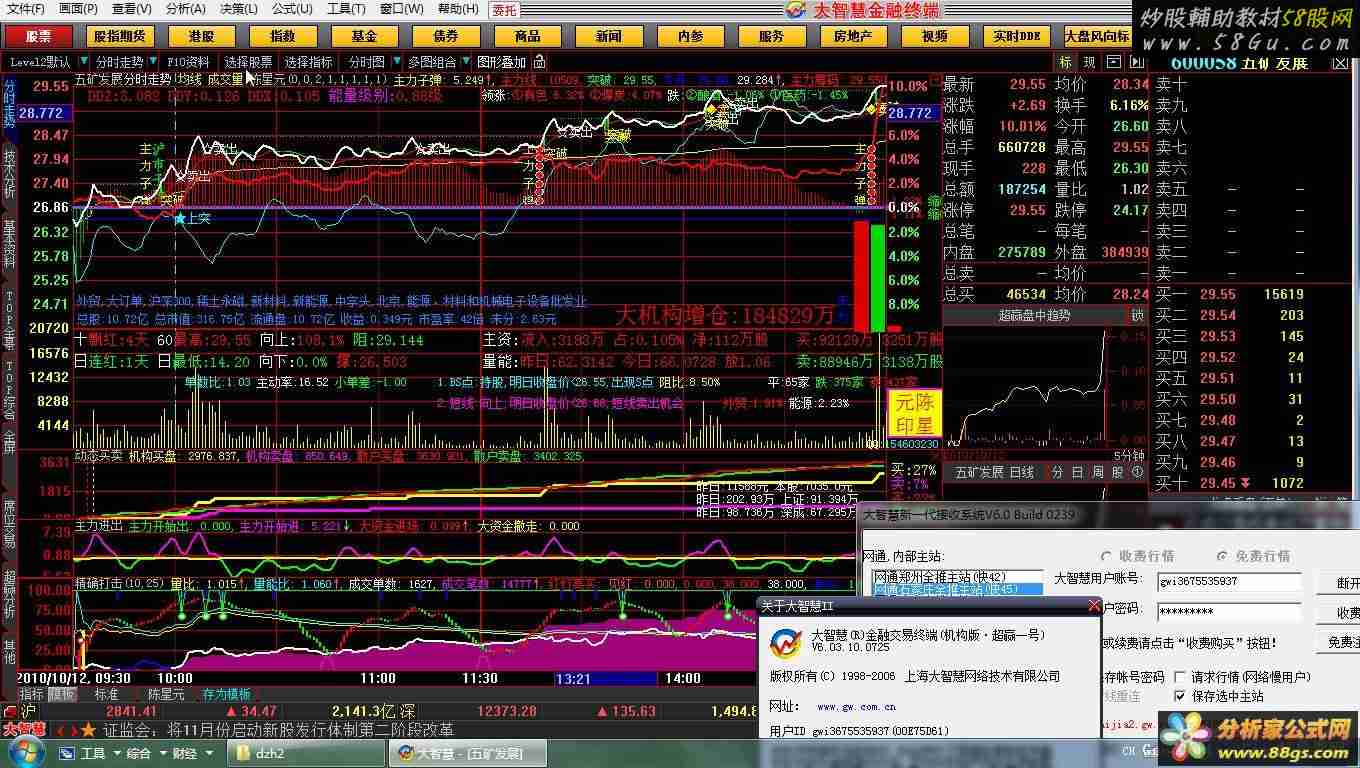
Task: Close the 关于大智慧II dialog
Action: click(x=1093, y=605)
